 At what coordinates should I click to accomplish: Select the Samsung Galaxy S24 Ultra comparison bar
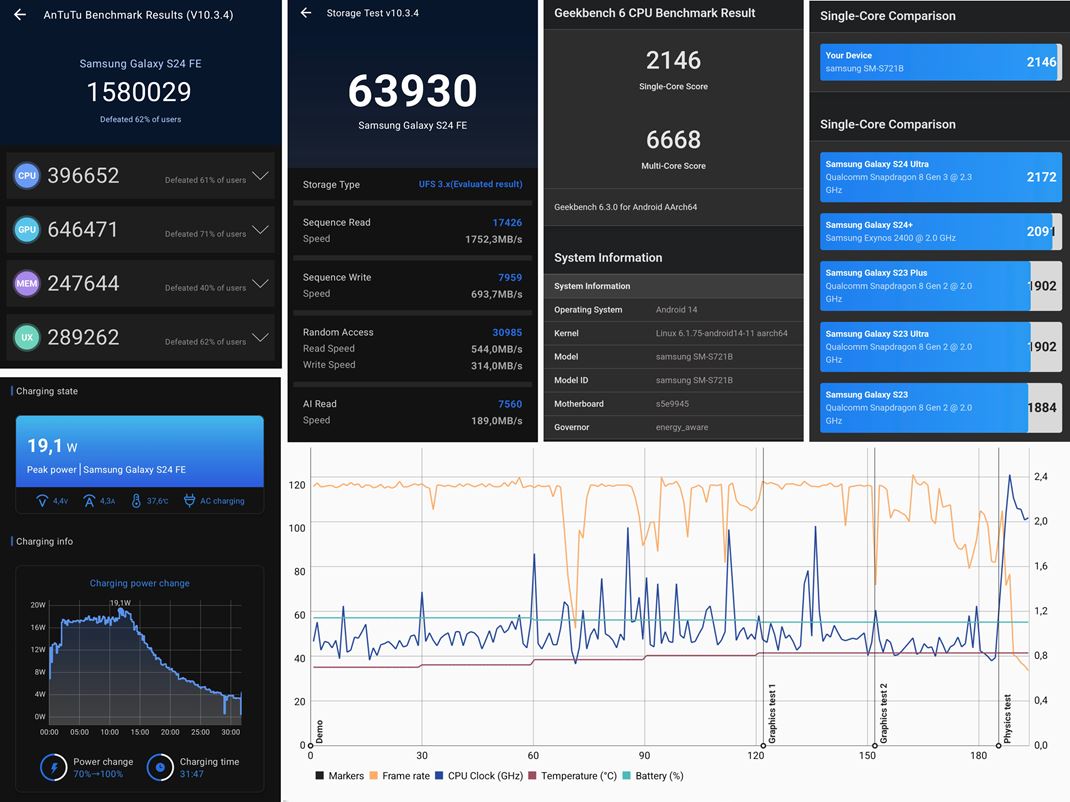pyautogui.click(x=940, y=177)
